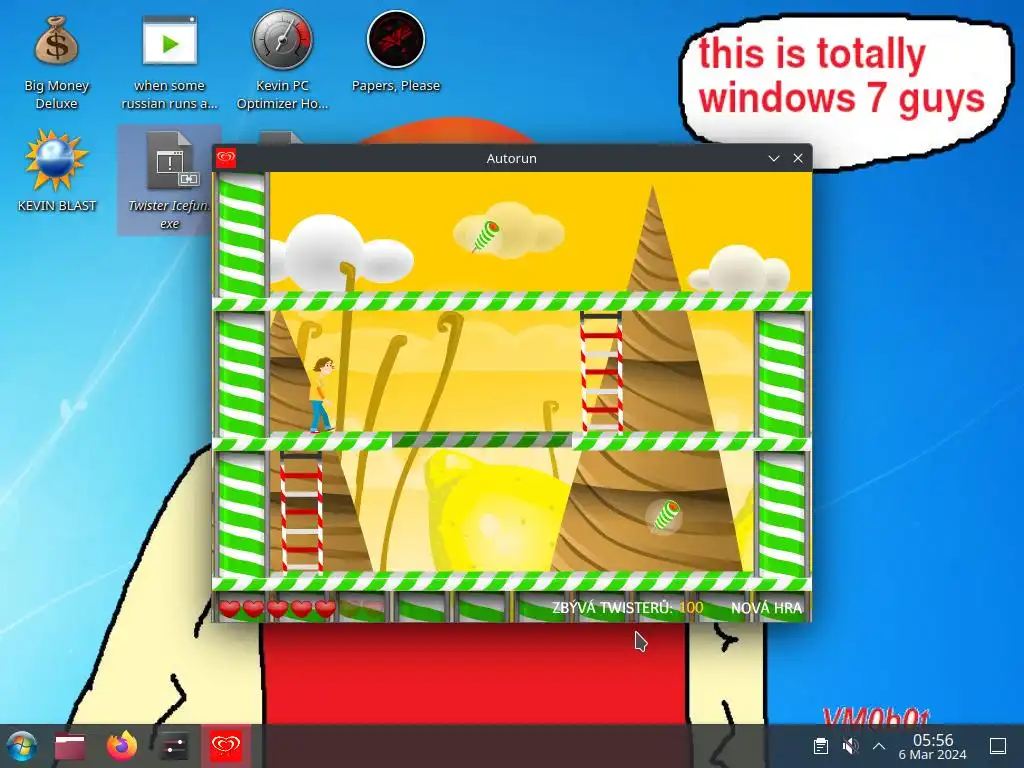Open the settings sliders taskbar icon
The image size is (1024, 768).
[174, 746]
